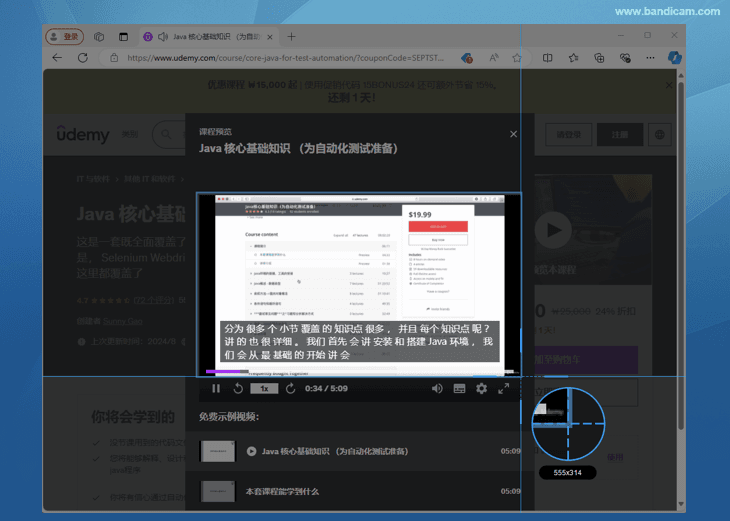Mute the tab audio speaker icon
The height and width of the screenshot is (521, 730).
point(162,36)
